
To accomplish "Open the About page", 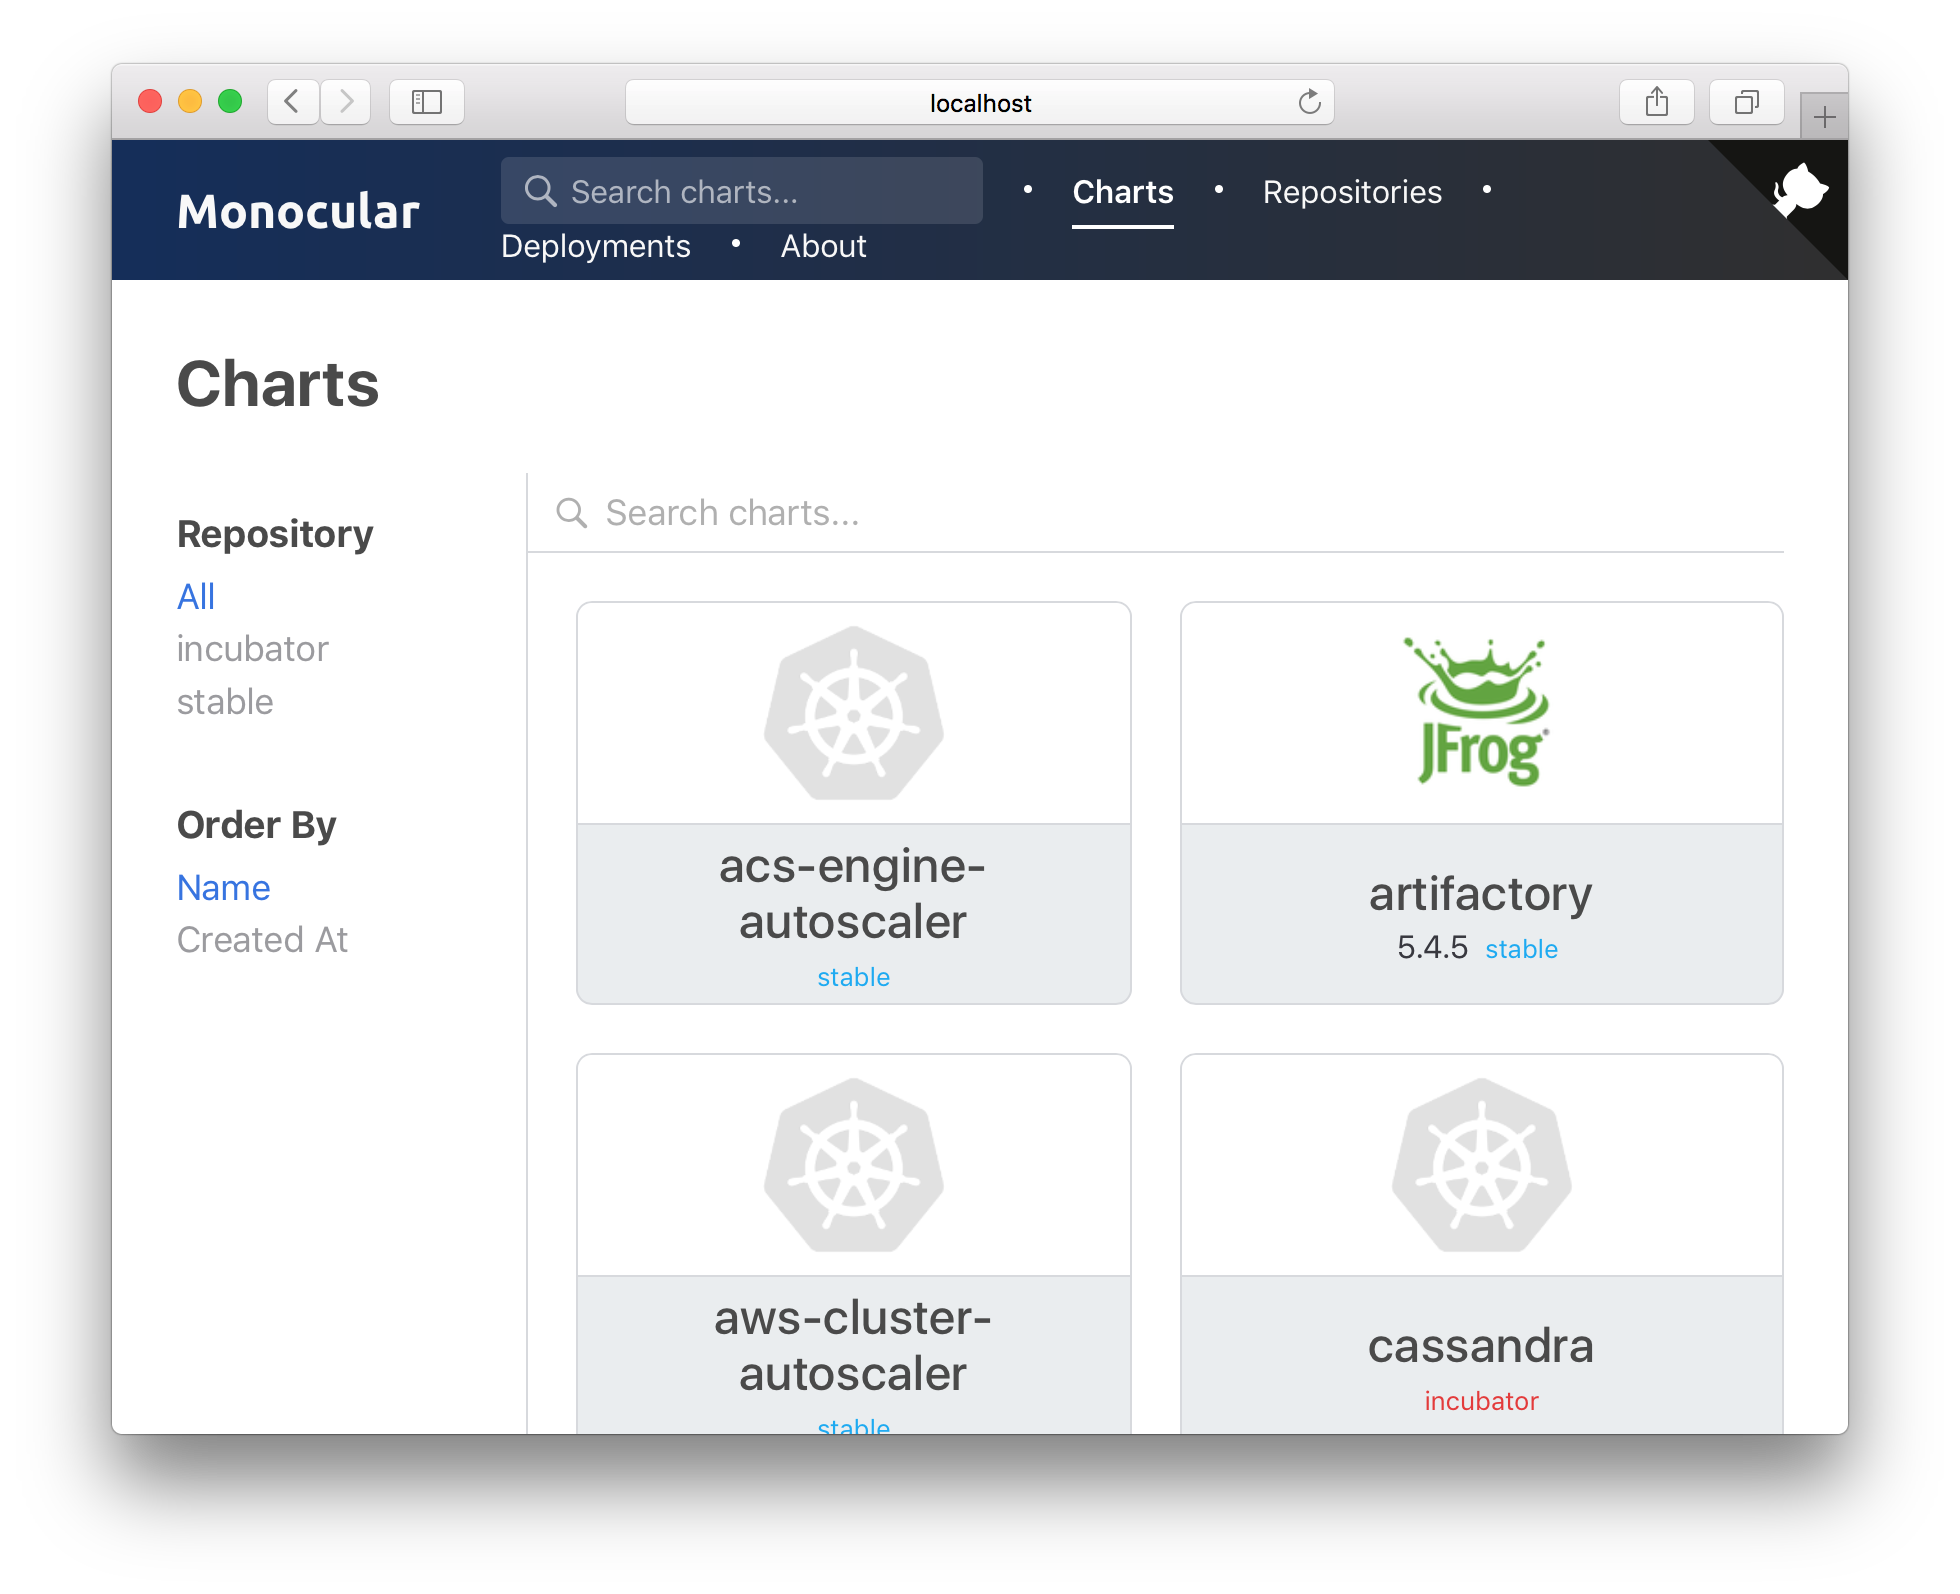I will click(x=823, y=246).
